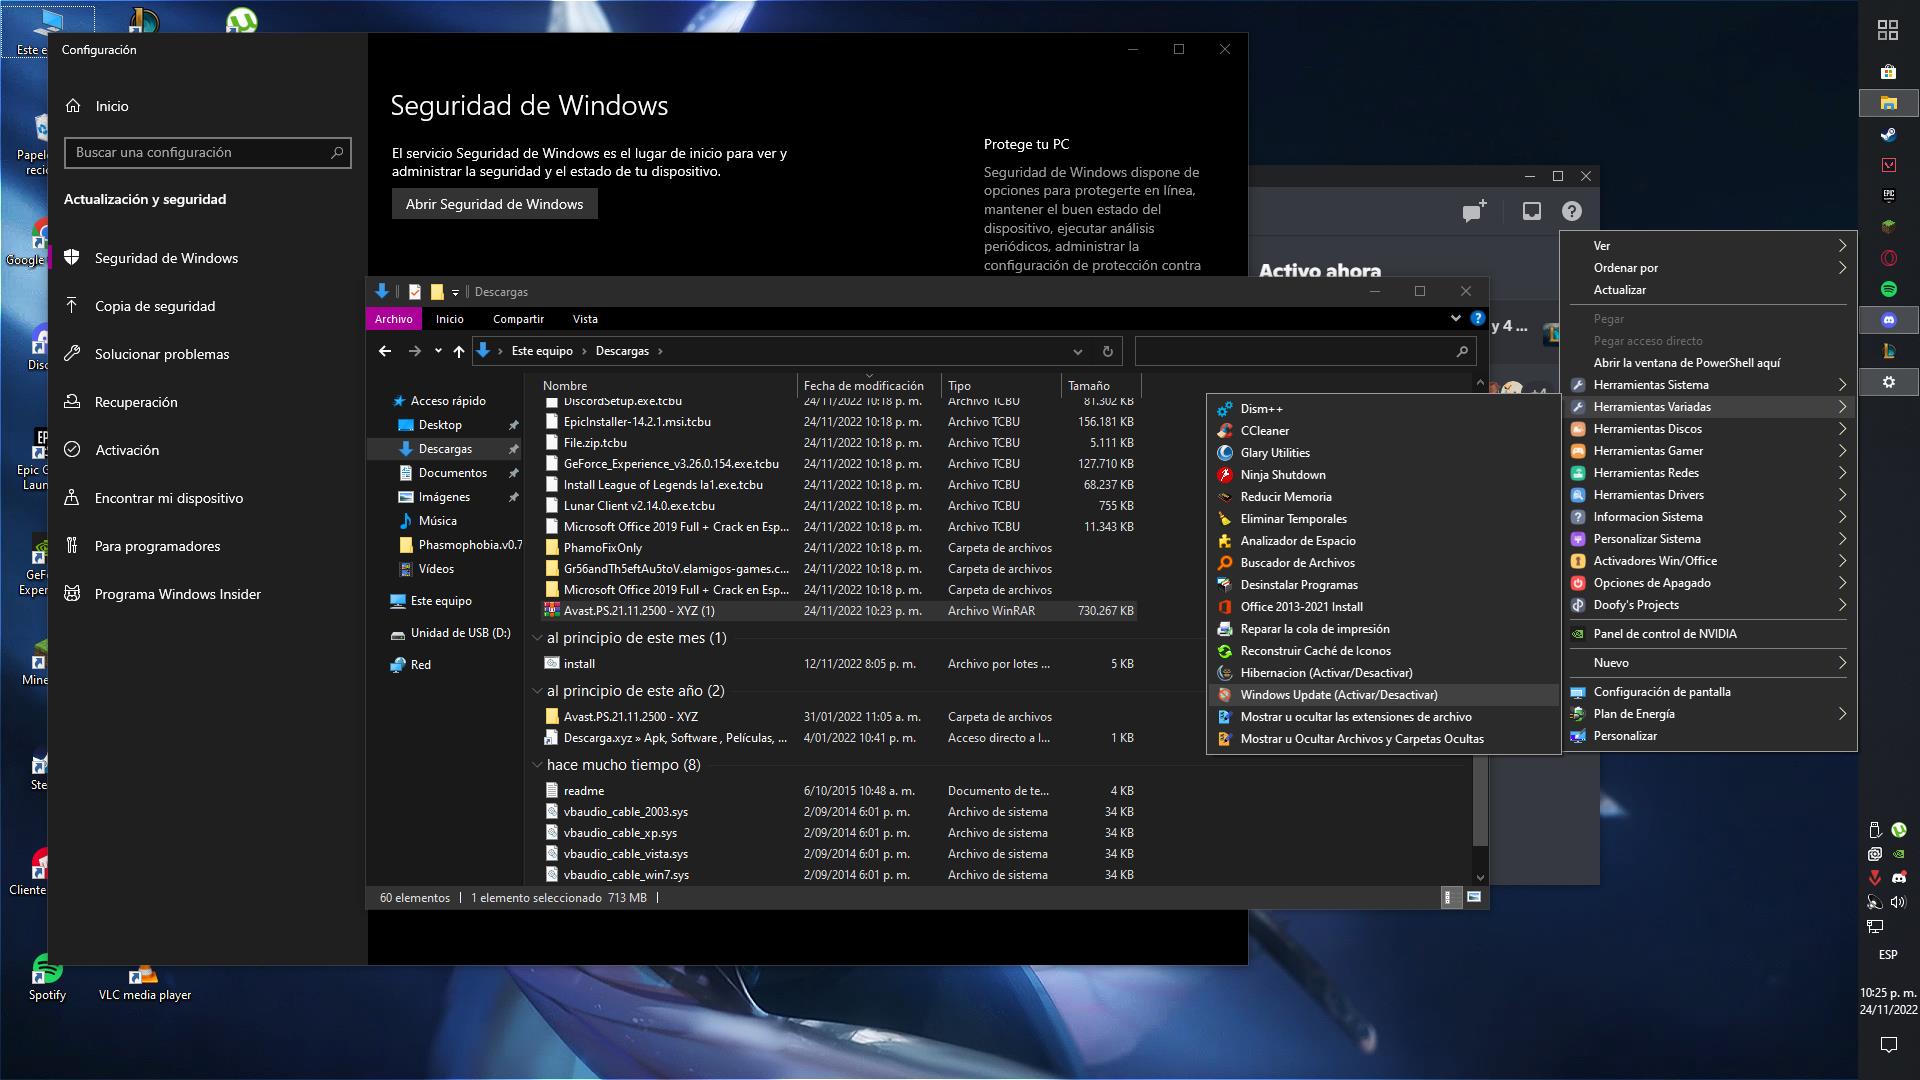
Task: Open Solucionar problemas settings page
Action: tap(162, 354)
